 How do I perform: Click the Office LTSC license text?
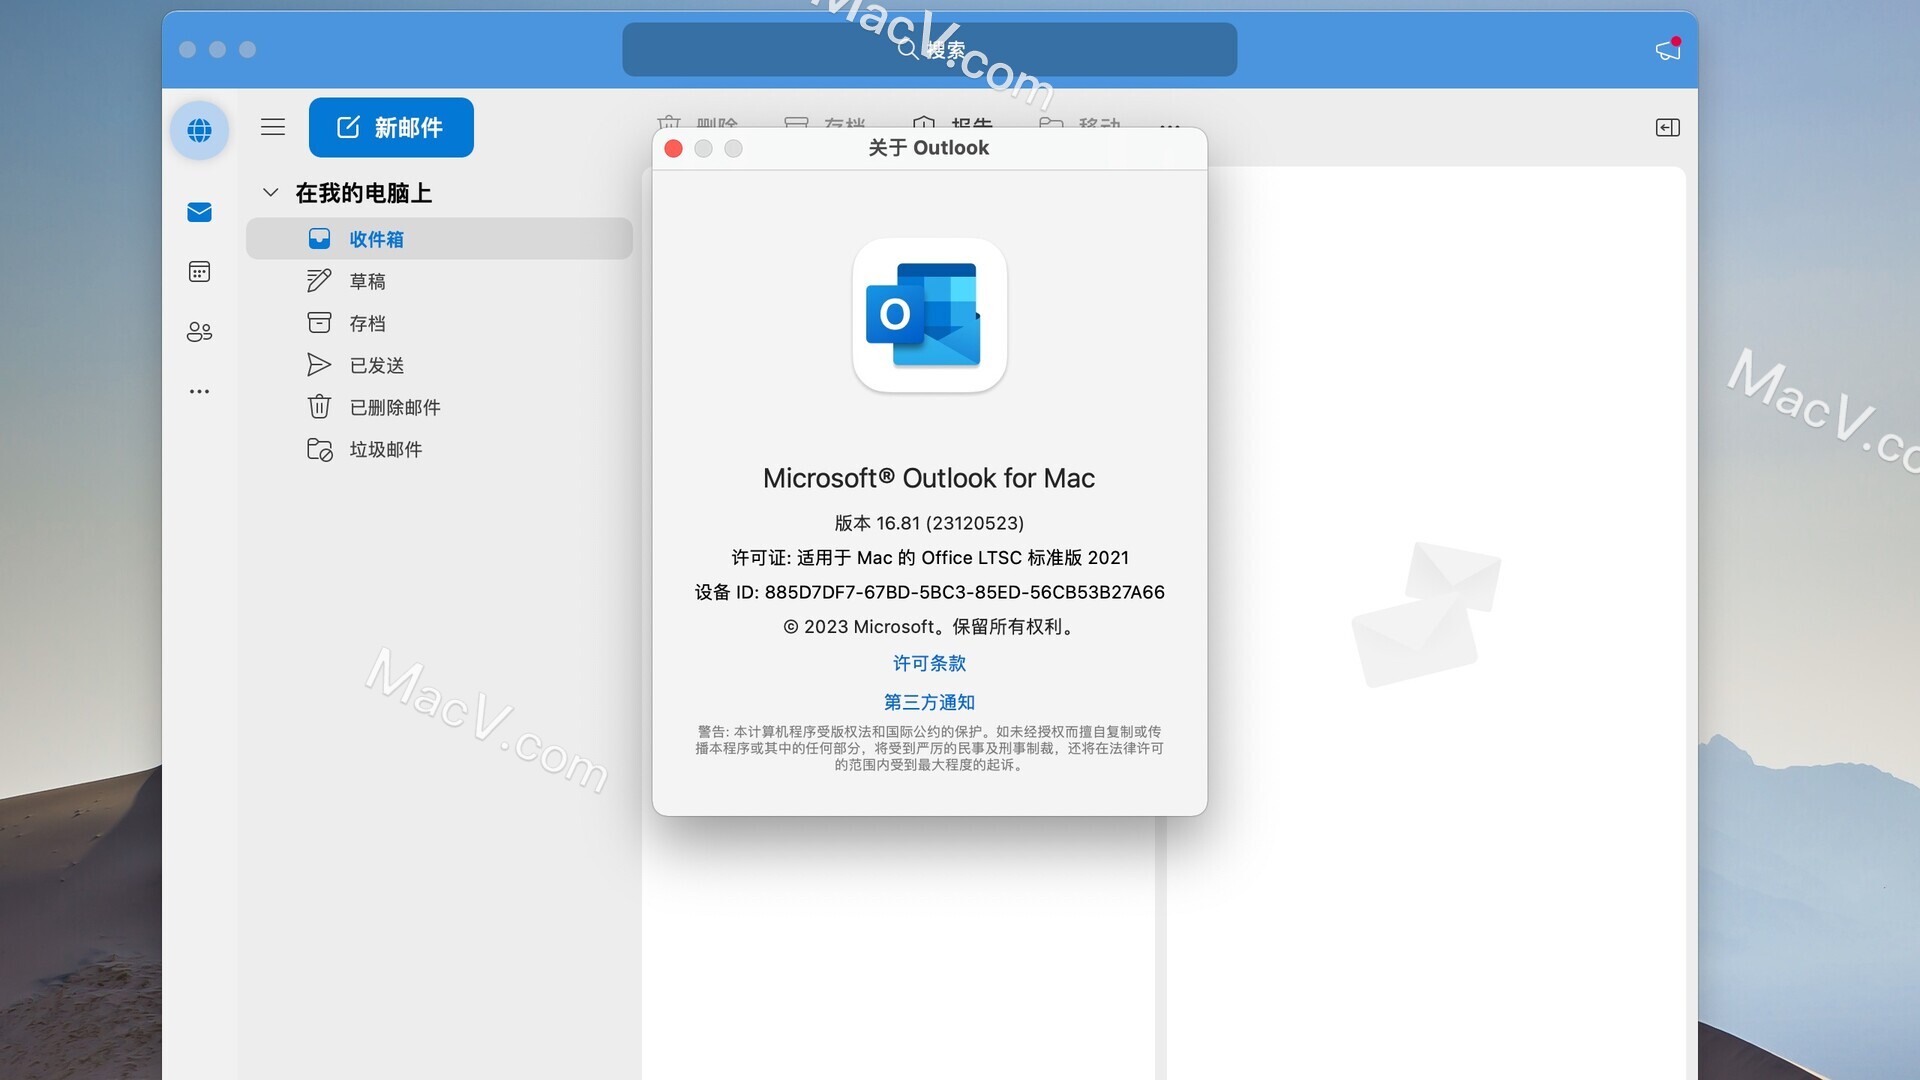[929, 557]
